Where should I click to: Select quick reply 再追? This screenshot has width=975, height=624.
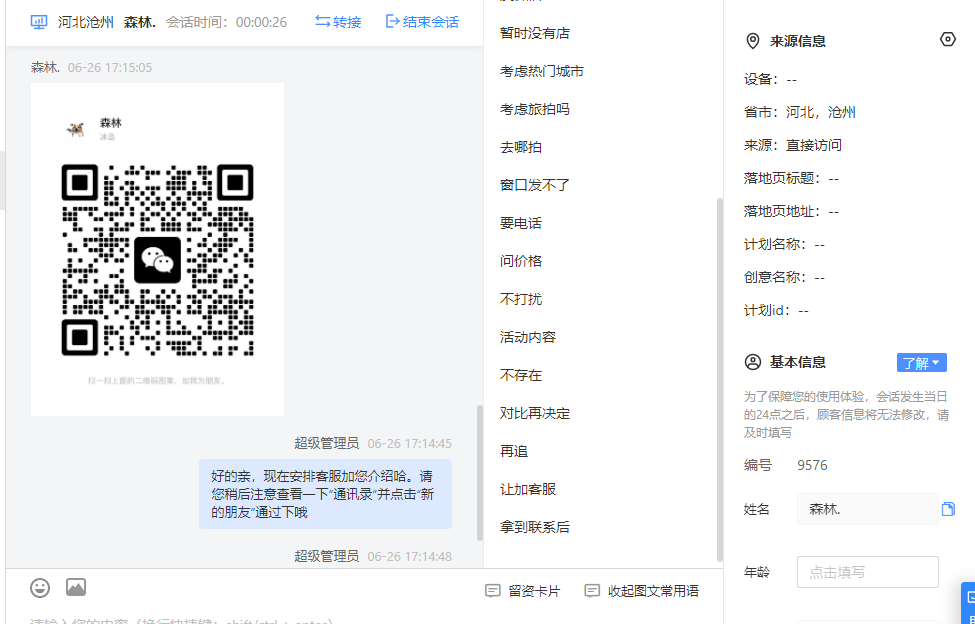(514, 451)
